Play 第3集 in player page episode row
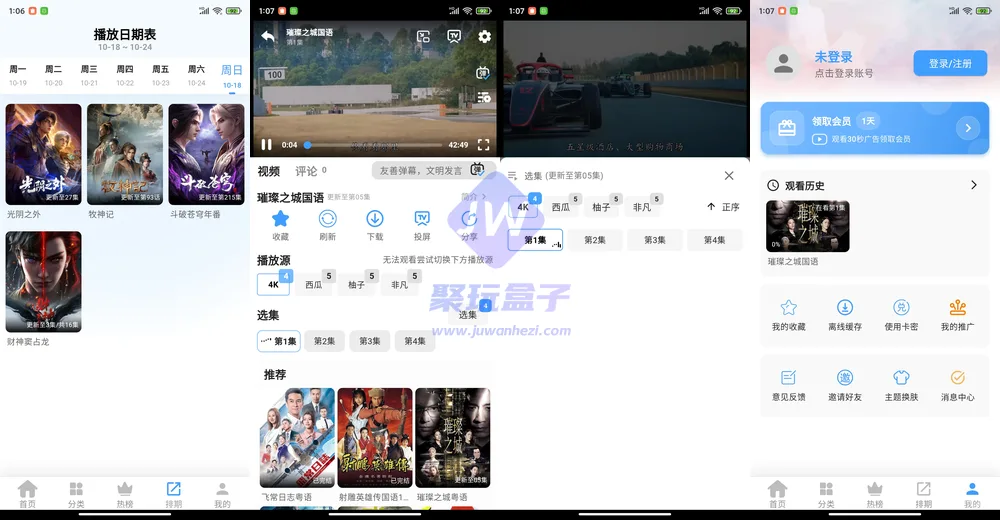This screenshot has width=1000, height=520. [x=369, y=341]
